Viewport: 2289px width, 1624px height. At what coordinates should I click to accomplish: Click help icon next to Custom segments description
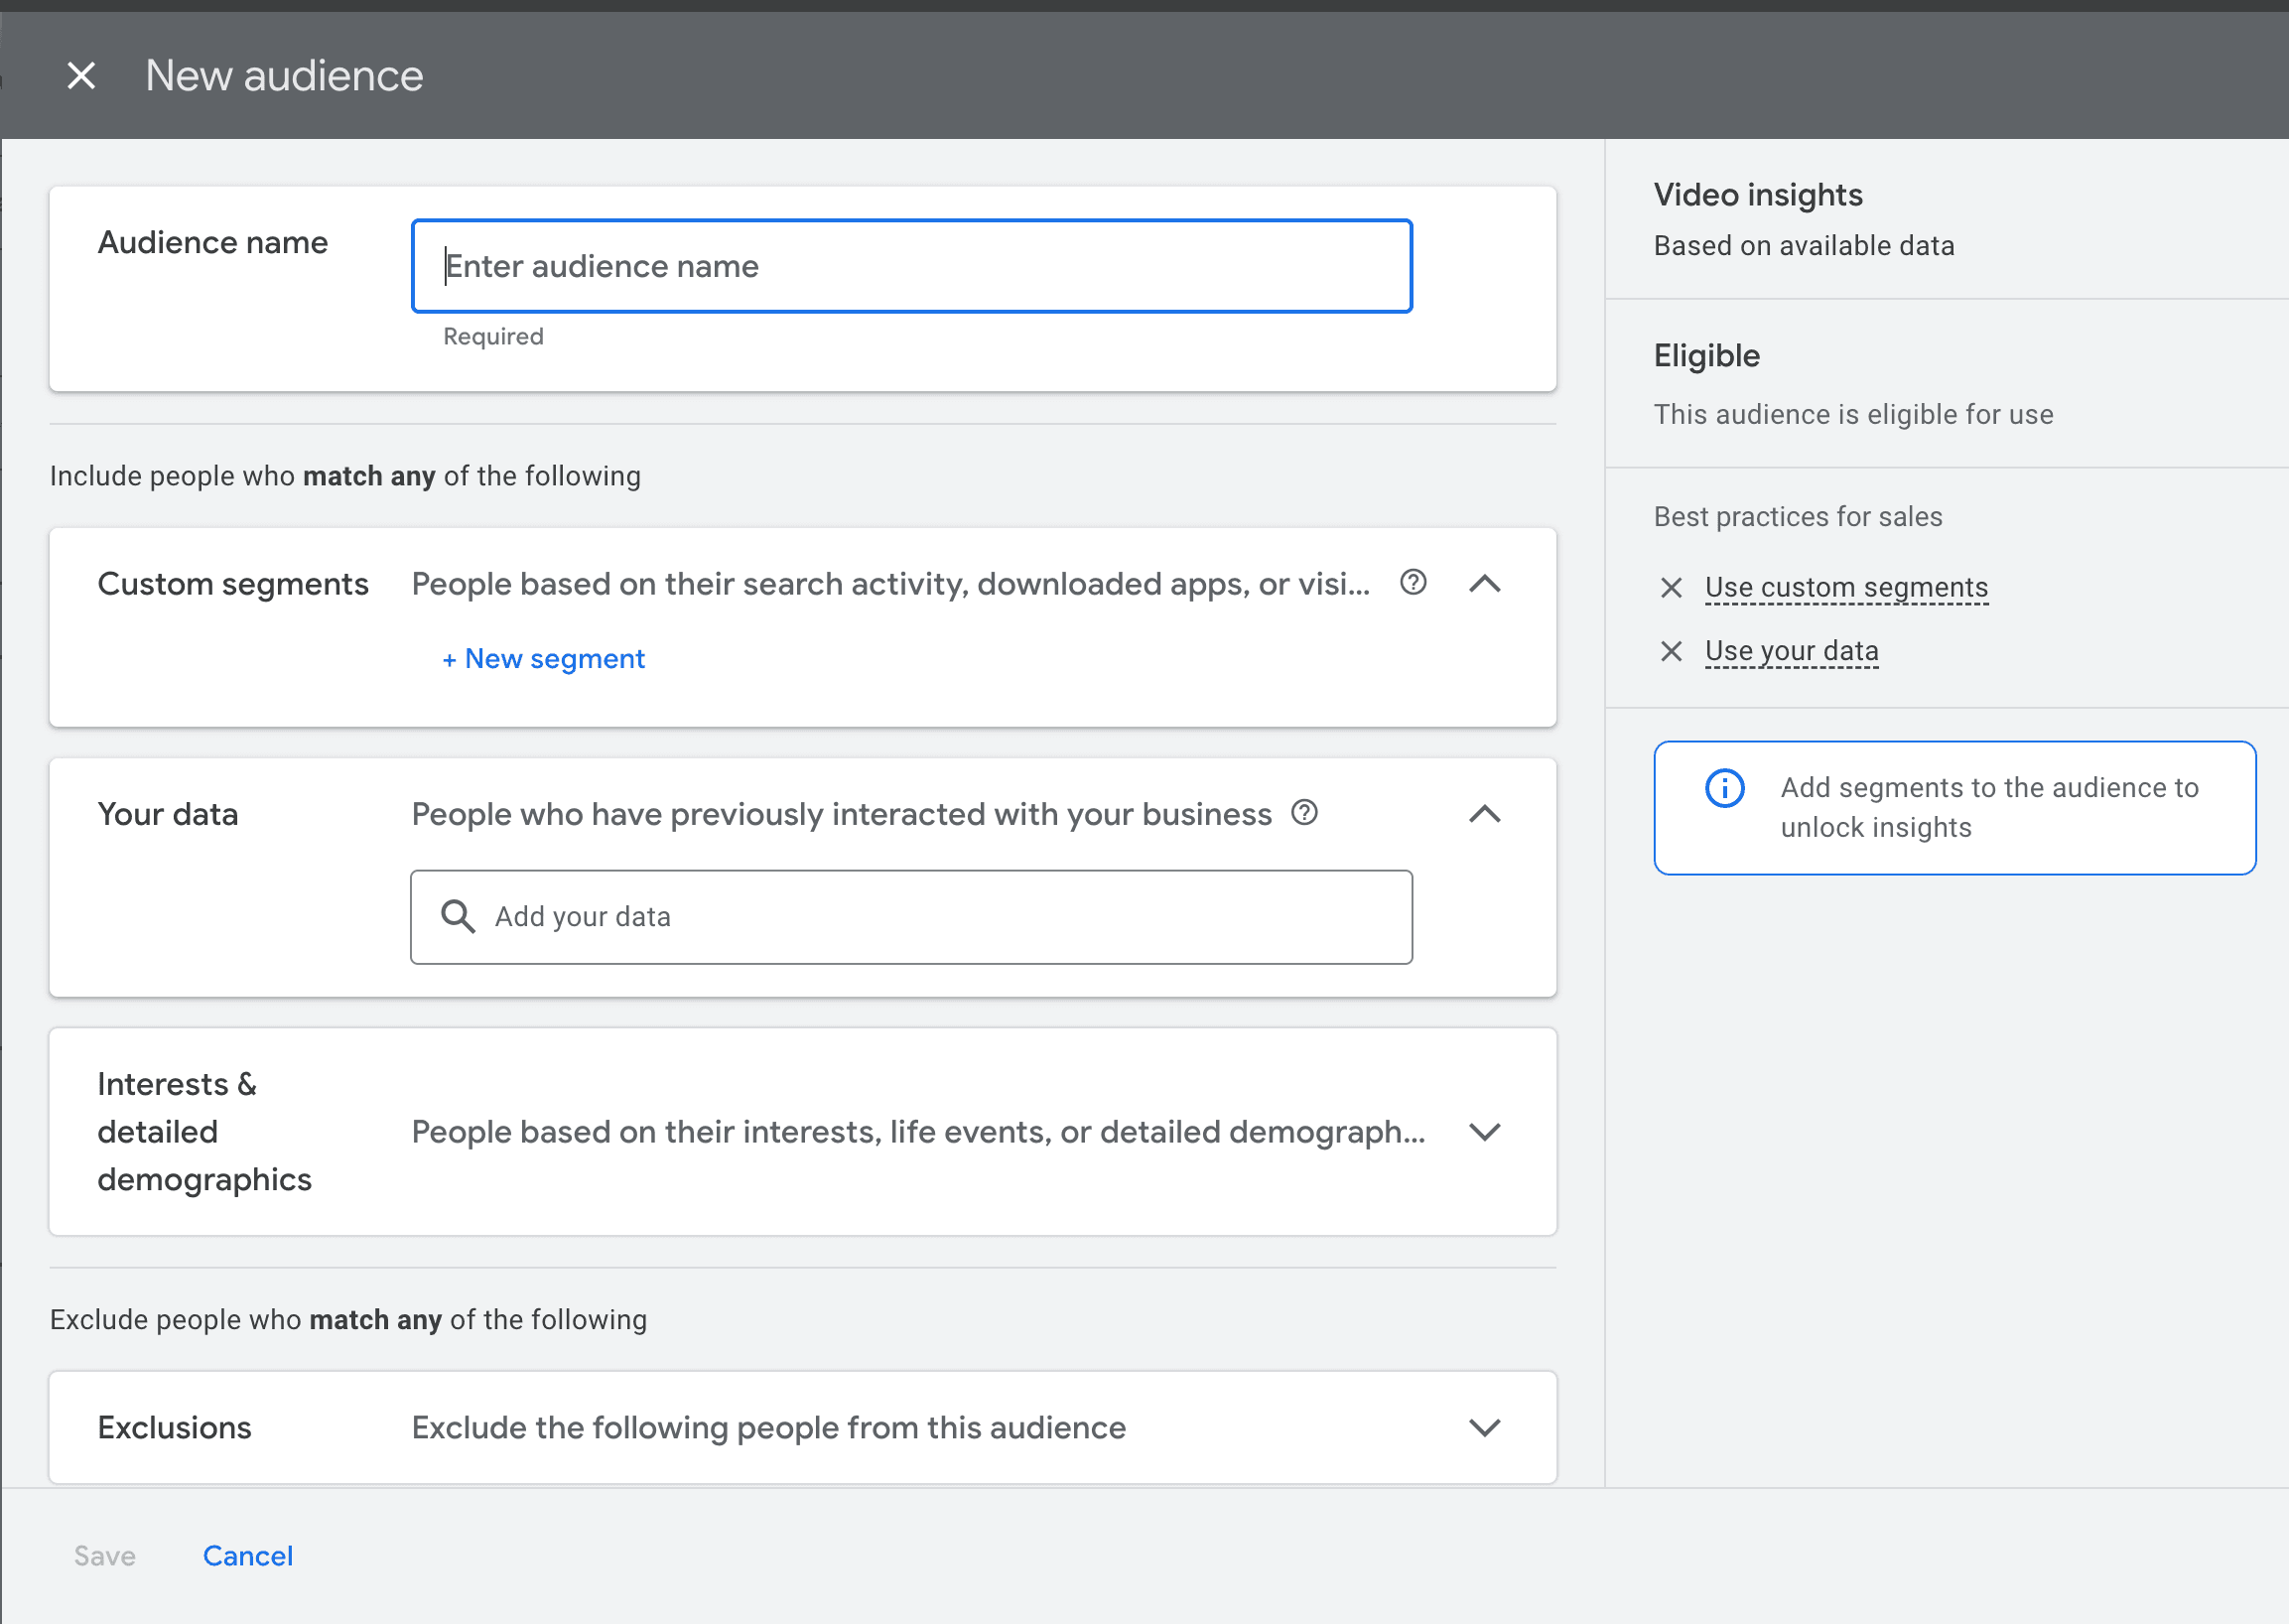pos(1413,582)
